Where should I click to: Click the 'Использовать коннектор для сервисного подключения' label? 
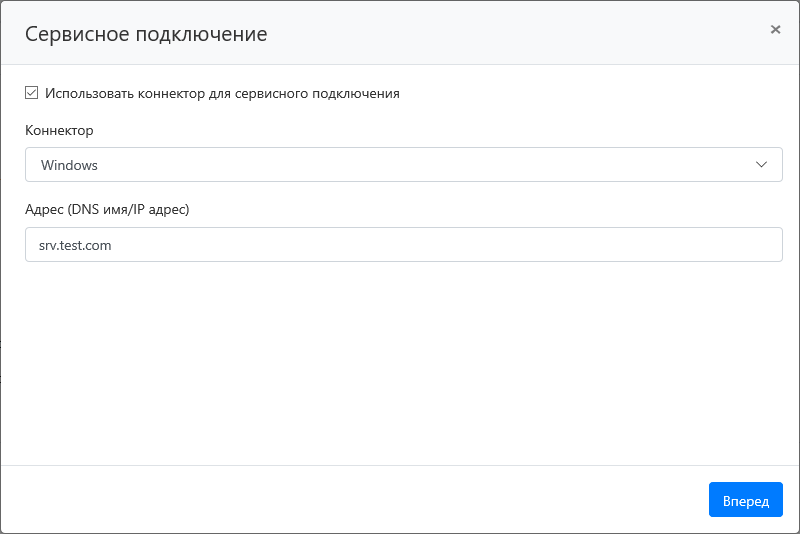222,93
